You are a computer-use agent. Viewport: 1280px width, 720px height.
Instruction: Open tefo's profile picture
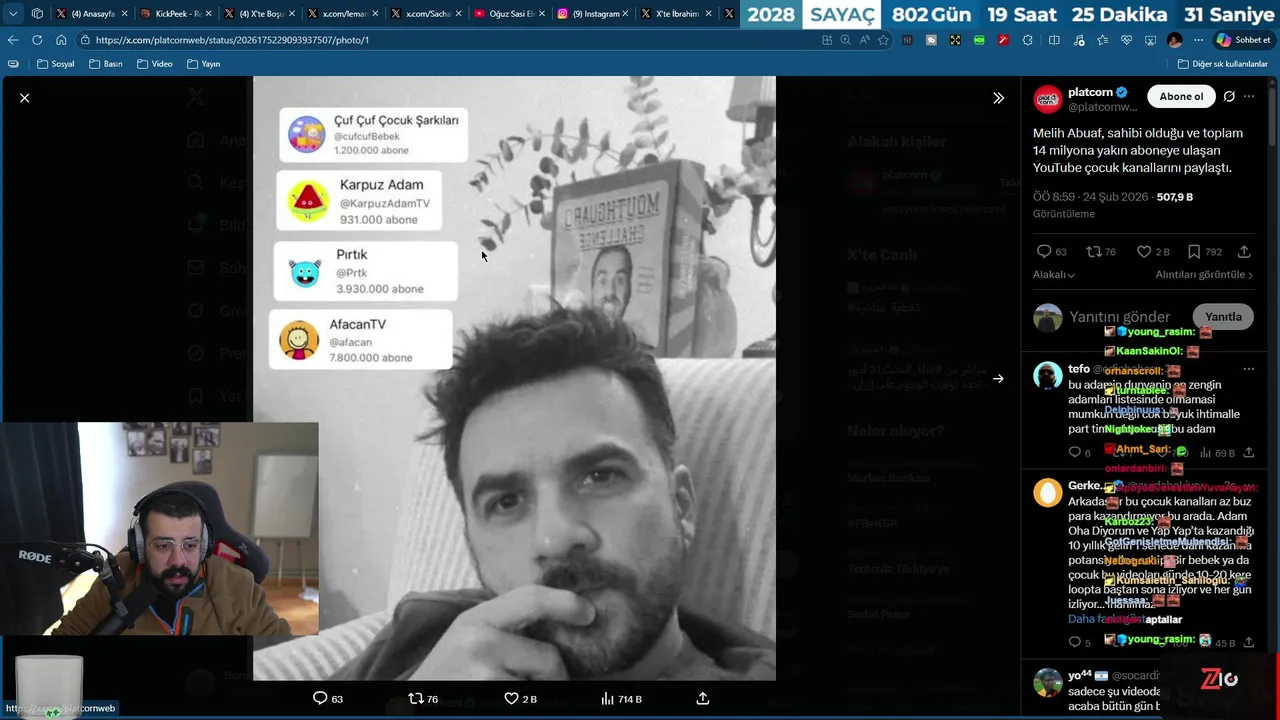pyautogui.click(x=1048, y=376)
